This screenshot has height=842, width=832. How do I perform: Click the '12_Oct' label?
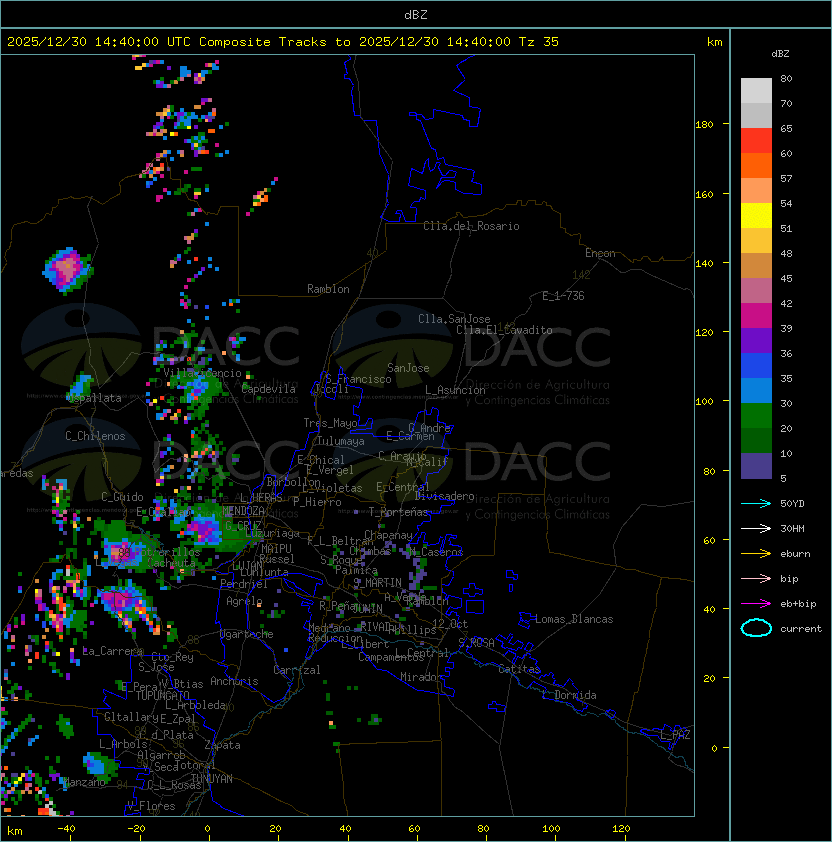click(450, 624)
